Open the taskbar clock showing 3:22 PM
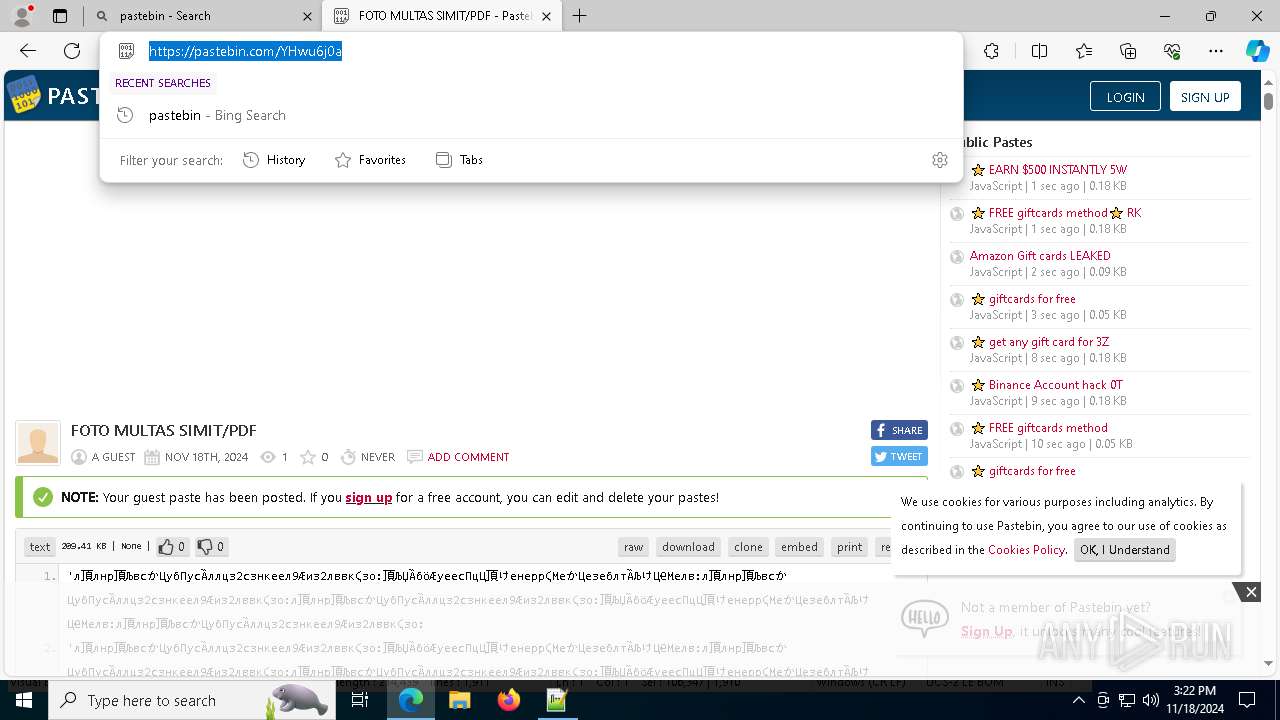Screen dimensions: 1280x720 point(1195,700)
